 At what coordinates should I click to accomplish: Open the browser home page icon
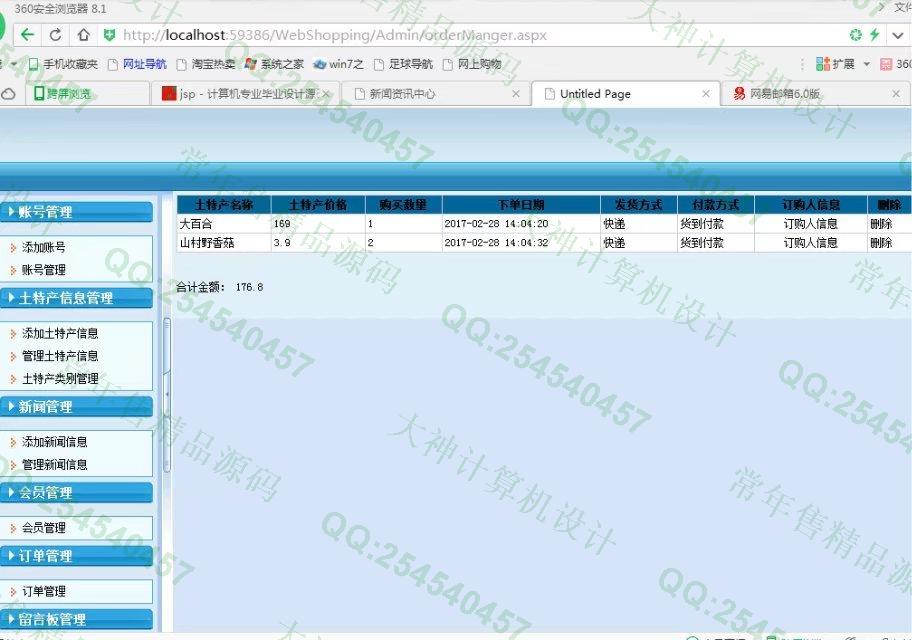tap(84, 35)
